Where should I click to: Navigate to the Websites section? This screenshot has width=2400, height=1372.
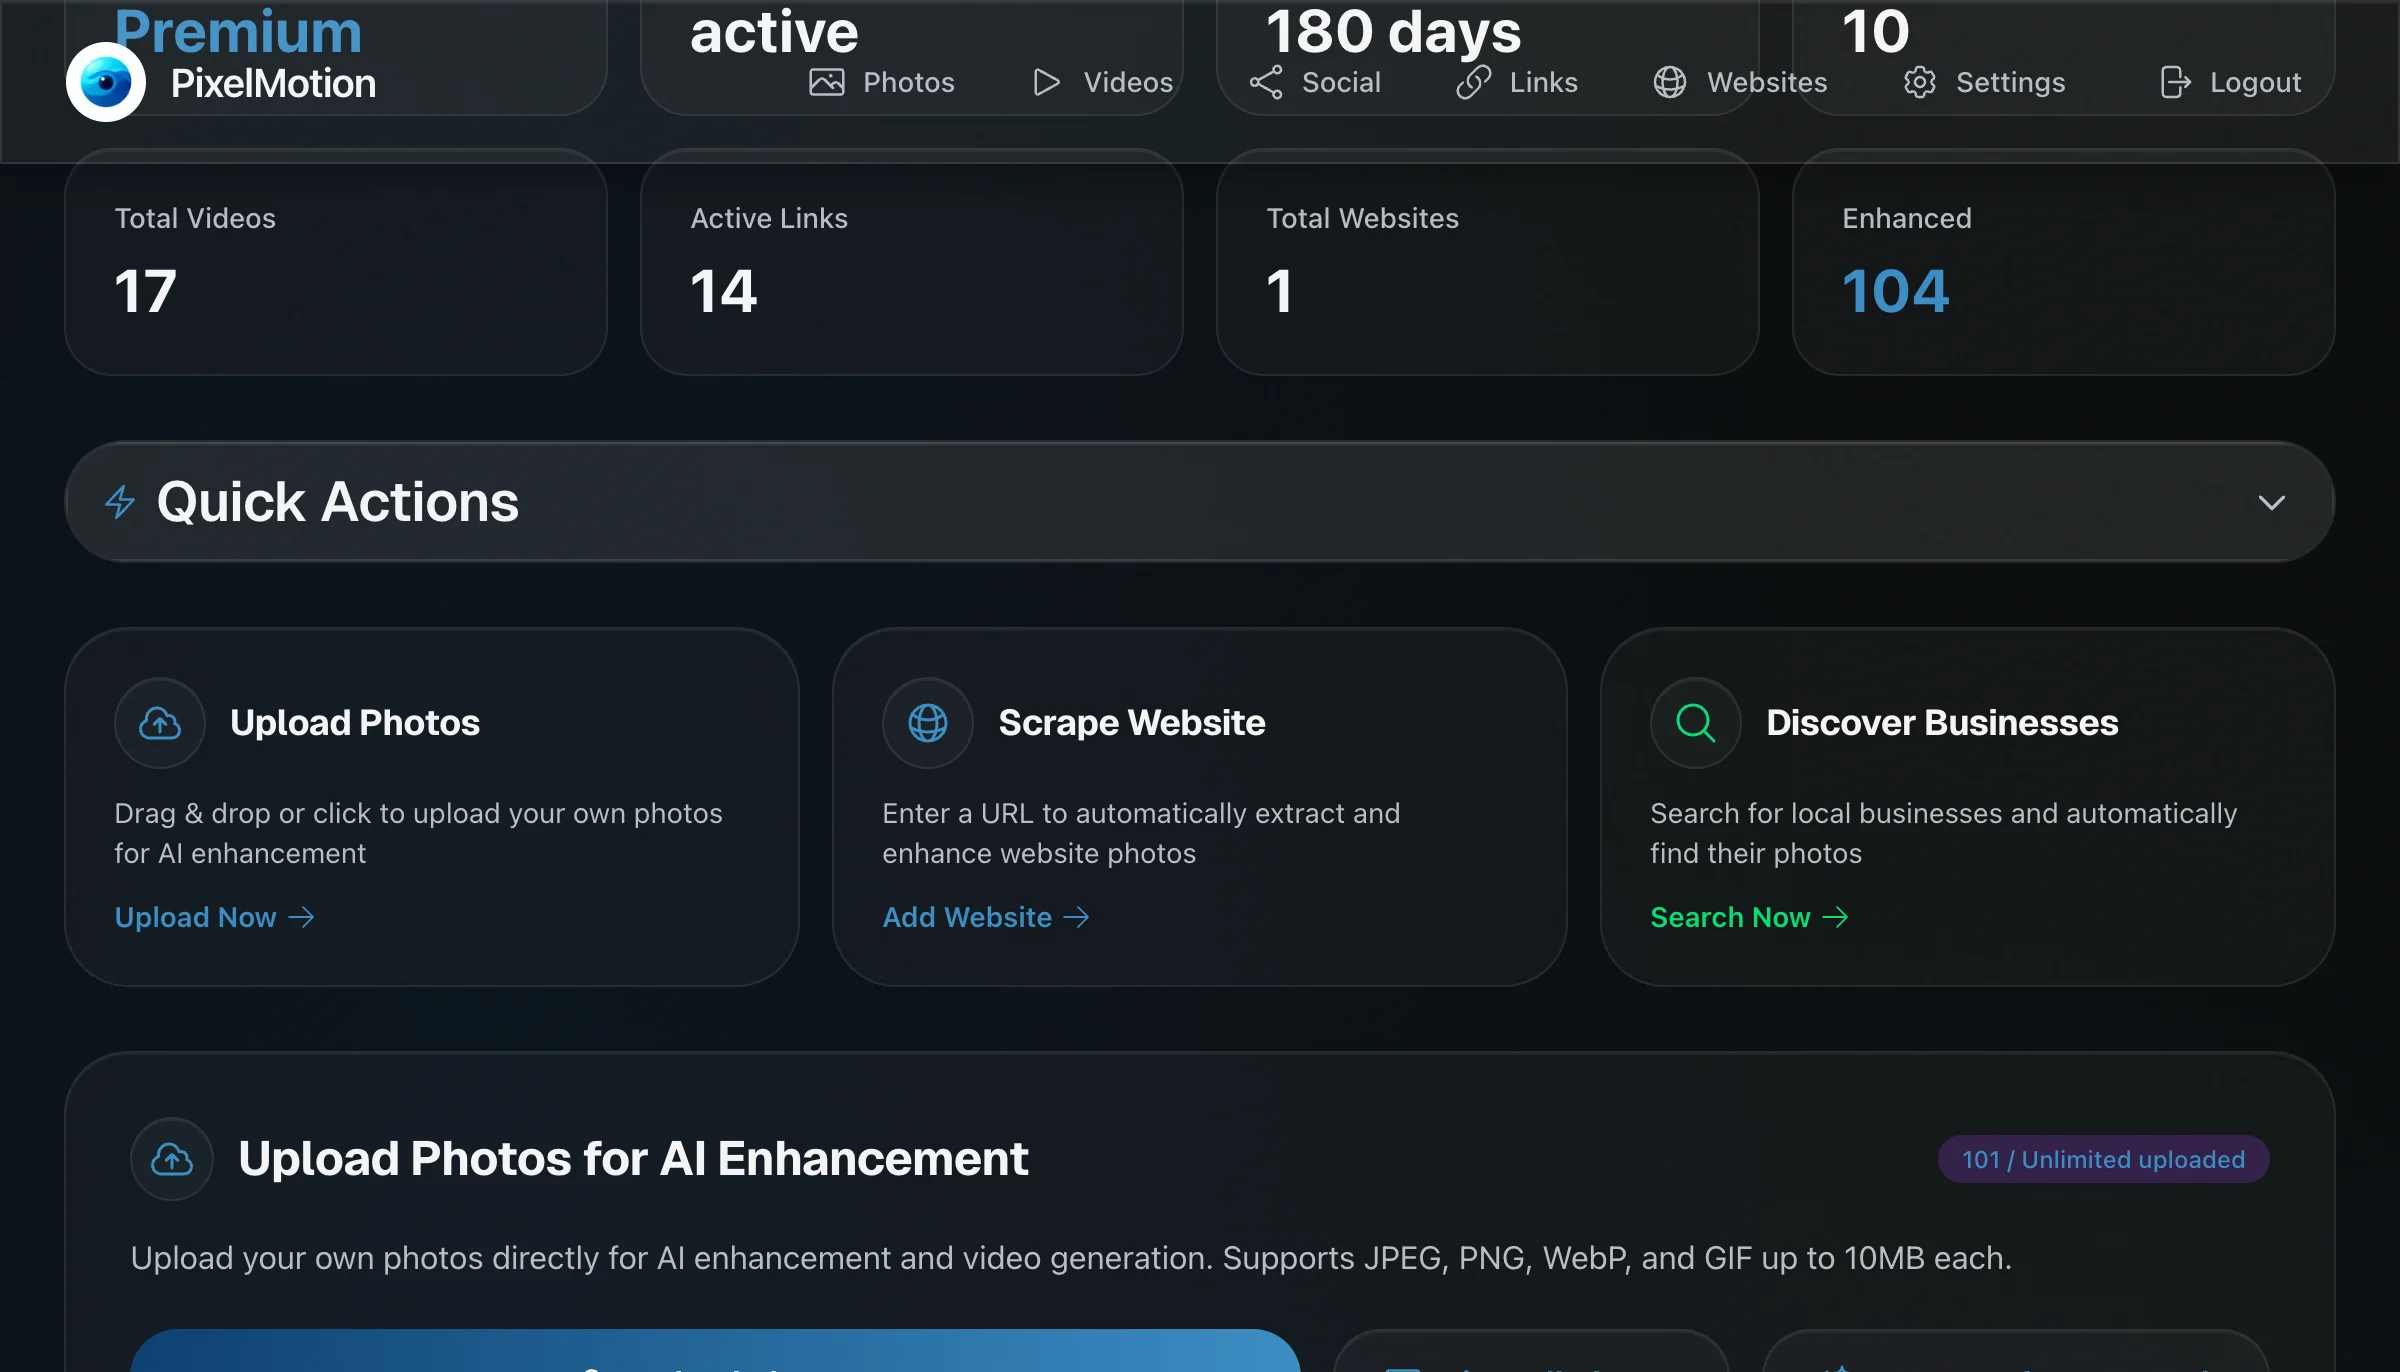[x=1741, y=82]
